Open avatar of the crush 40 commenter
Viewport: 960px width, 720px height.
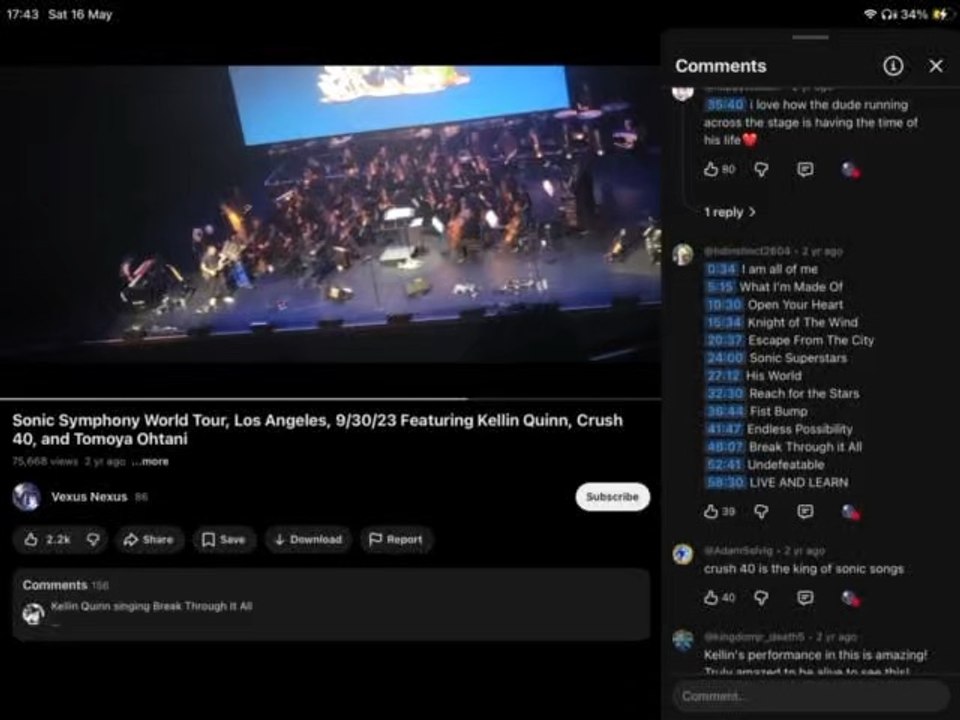[x=683, y=553]
